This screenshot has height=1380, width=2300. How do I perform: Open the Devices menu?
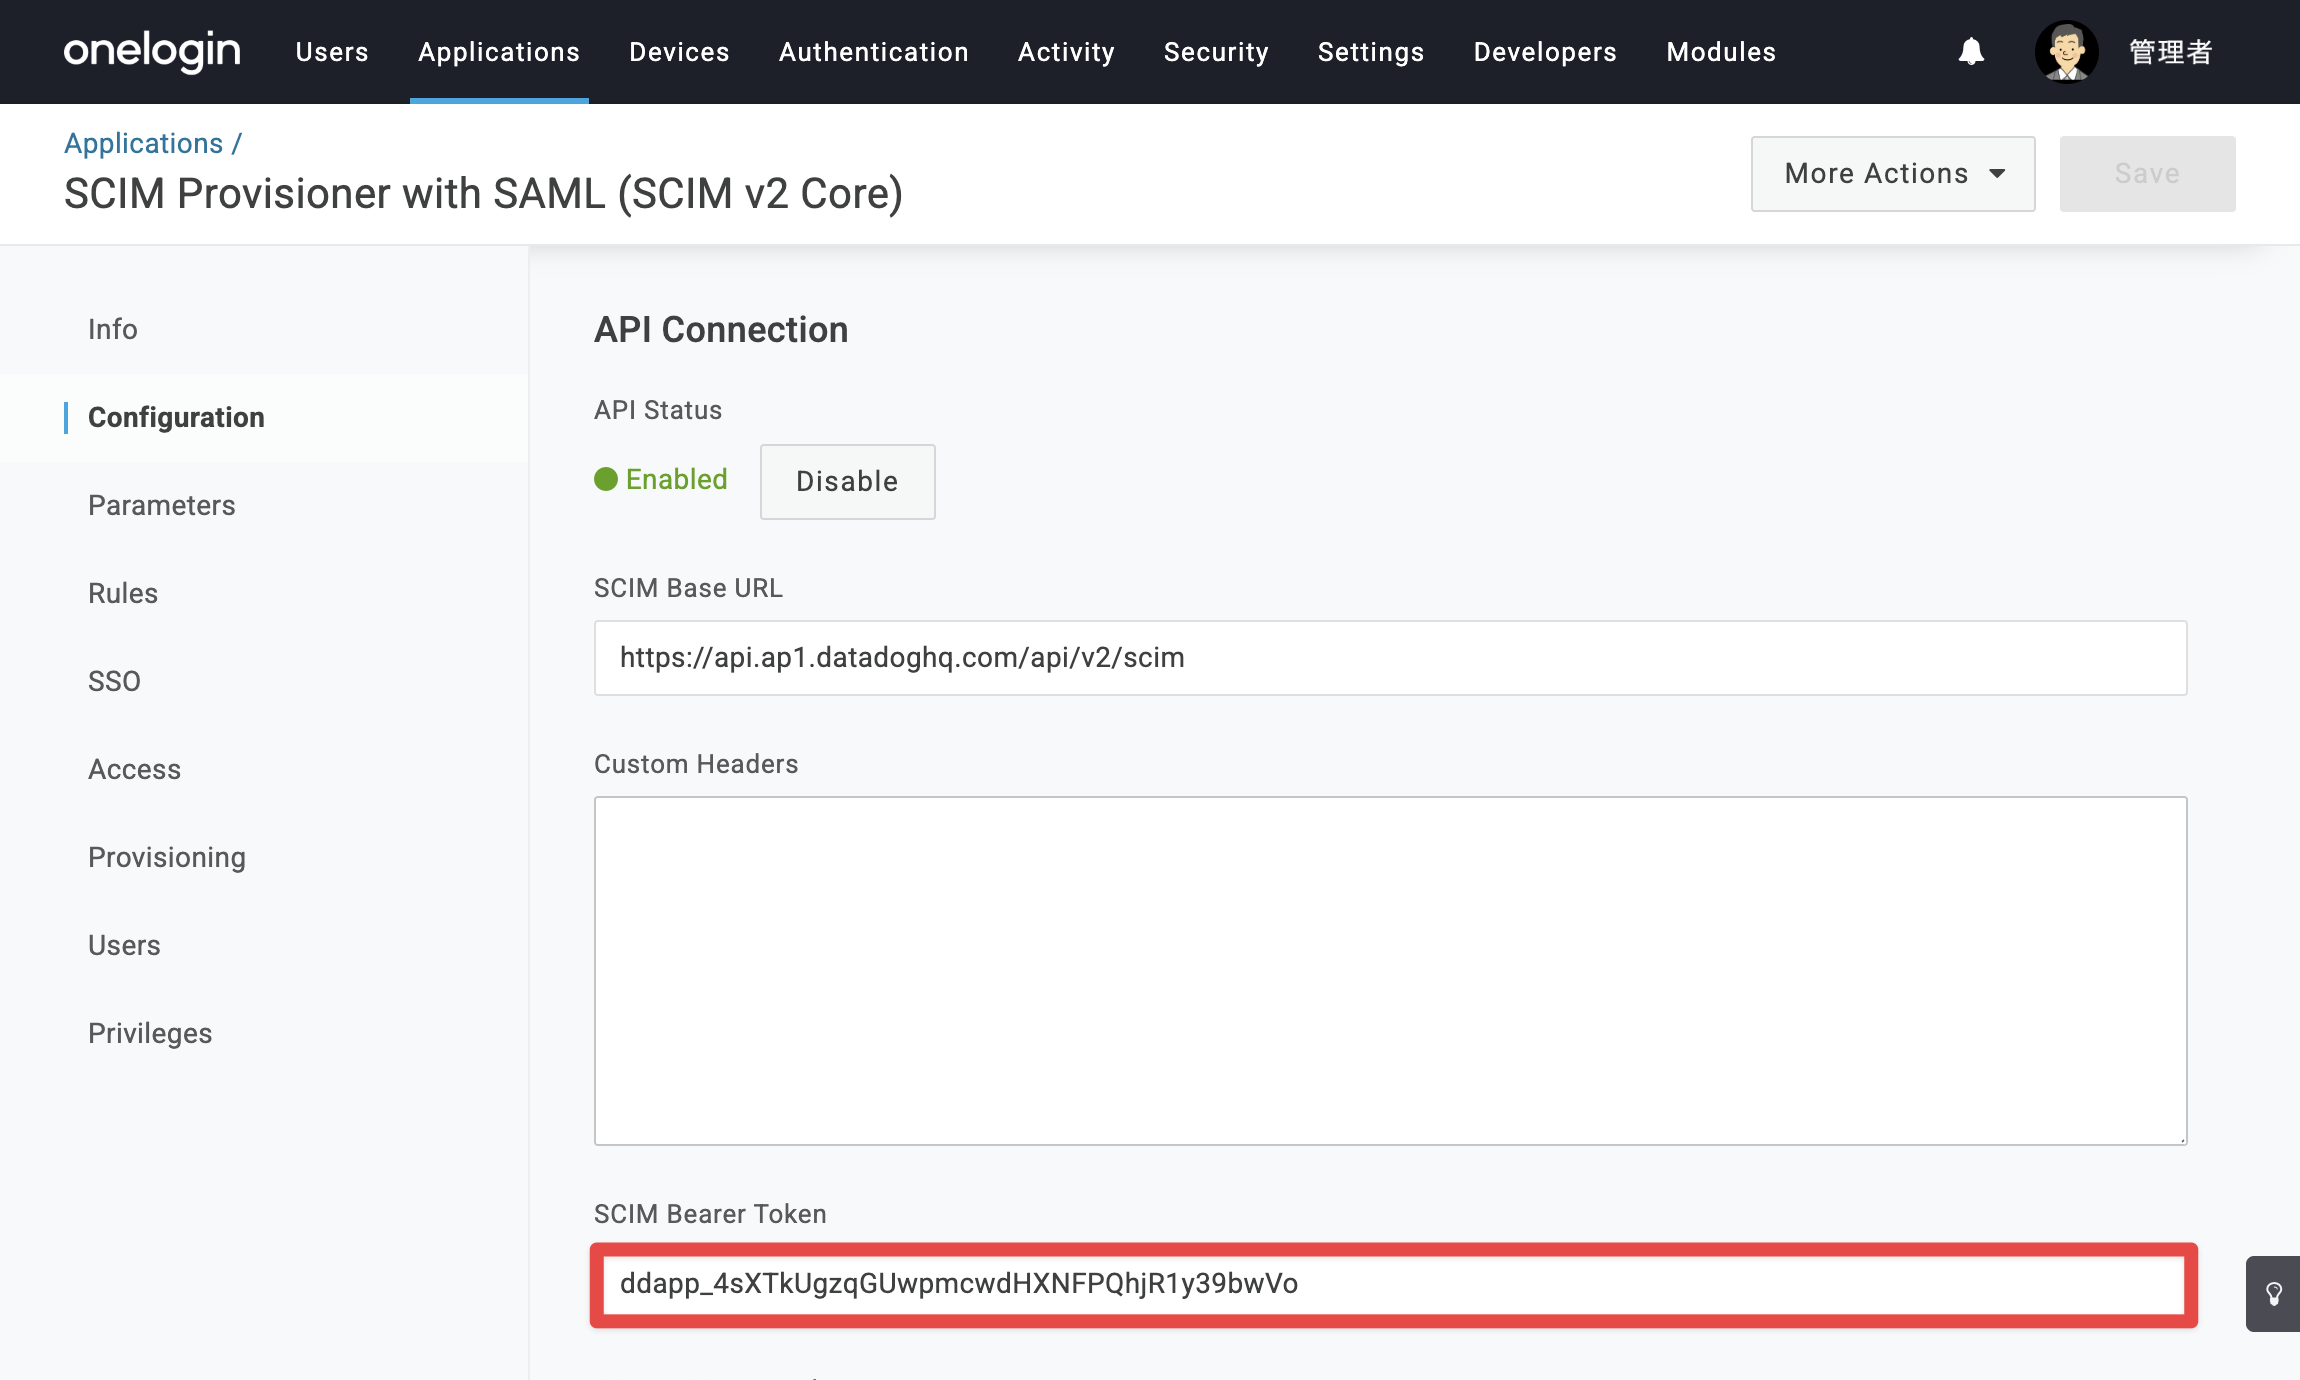679,52
